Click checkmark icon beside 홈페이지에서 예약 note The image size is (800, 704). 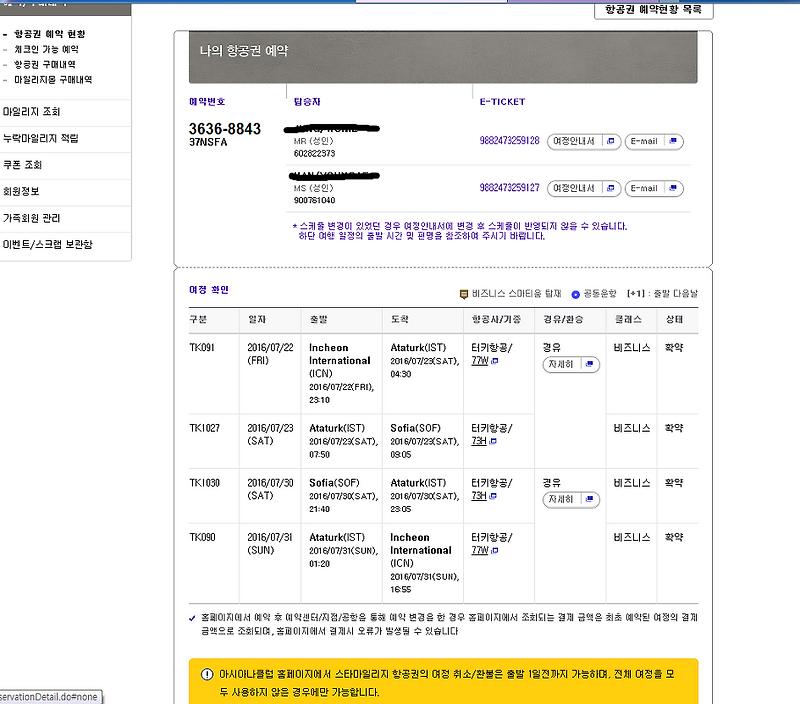coord(192,618)
